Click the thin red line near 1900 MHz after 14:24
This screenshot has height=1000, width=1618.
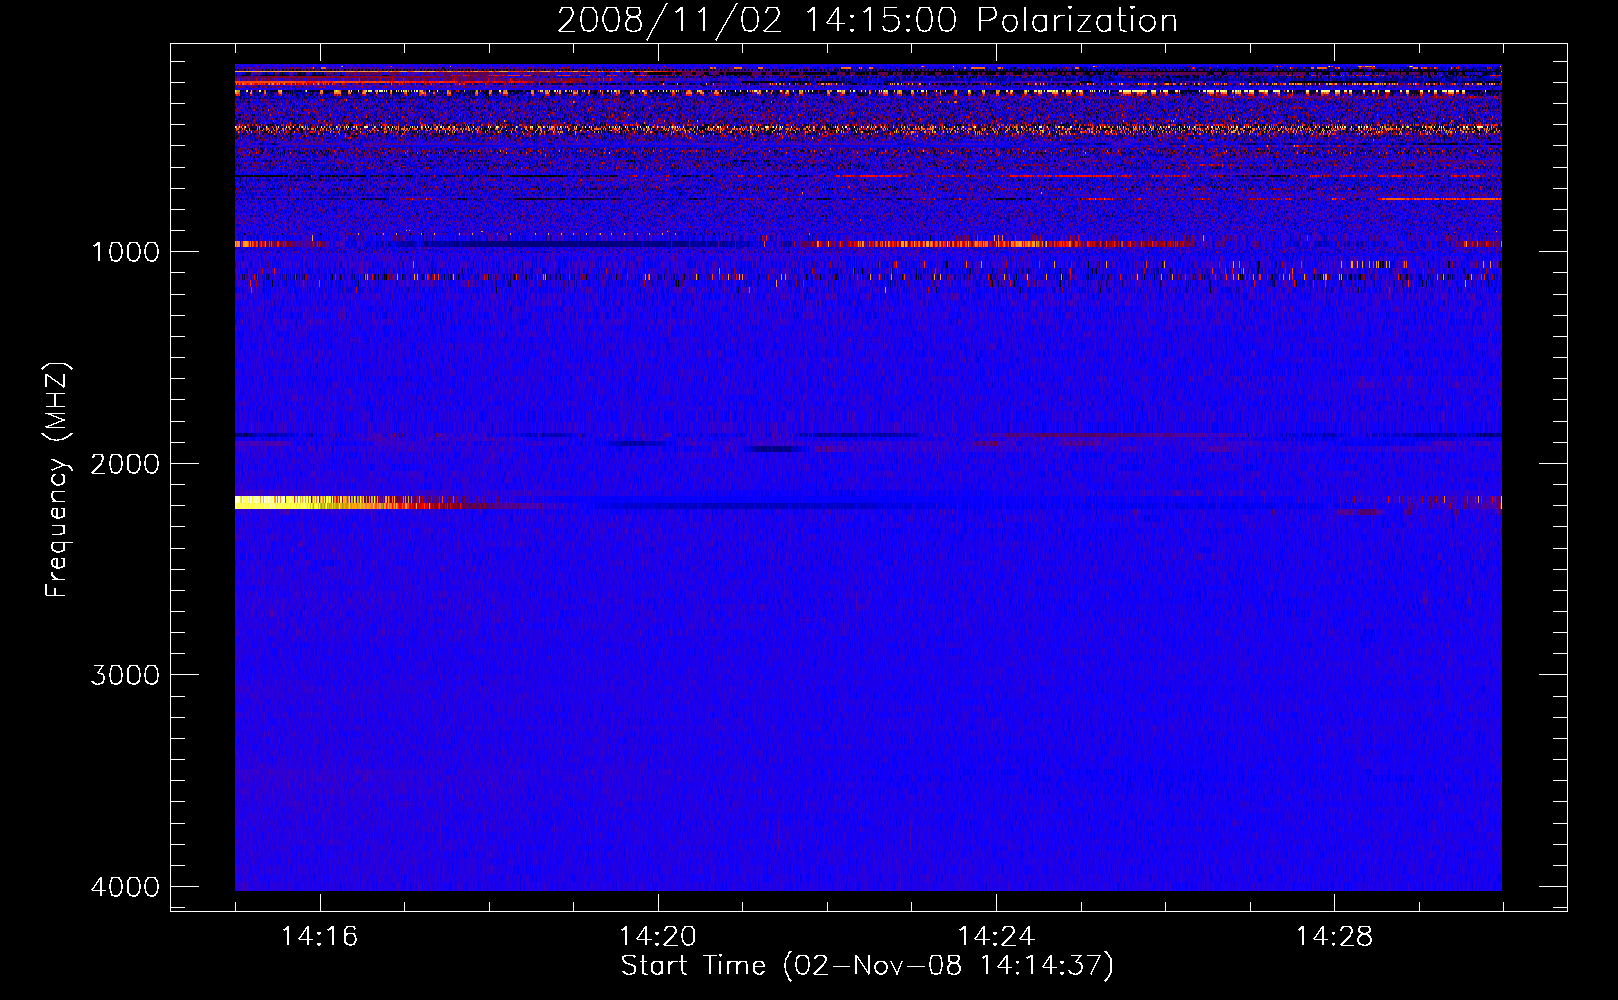point(1100,436)
